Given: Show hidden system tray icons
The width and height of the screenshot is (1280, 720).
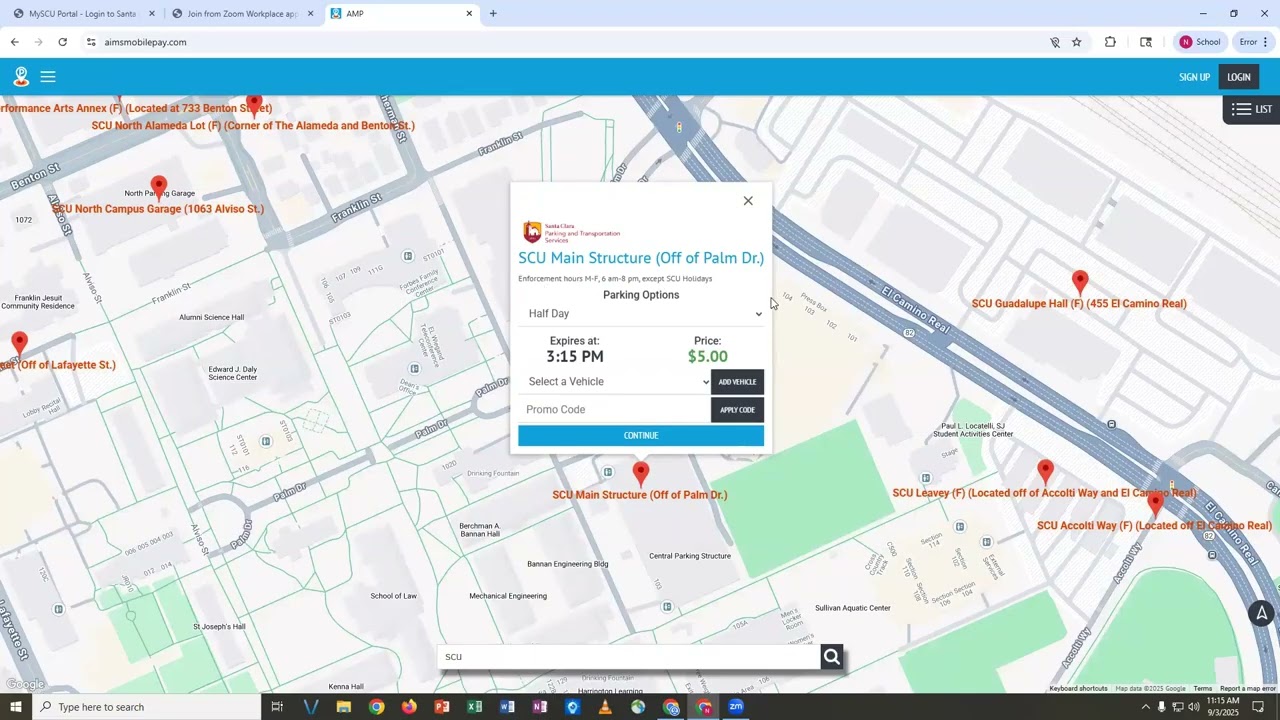Looking at the screenshot, I should [1145, 707].
